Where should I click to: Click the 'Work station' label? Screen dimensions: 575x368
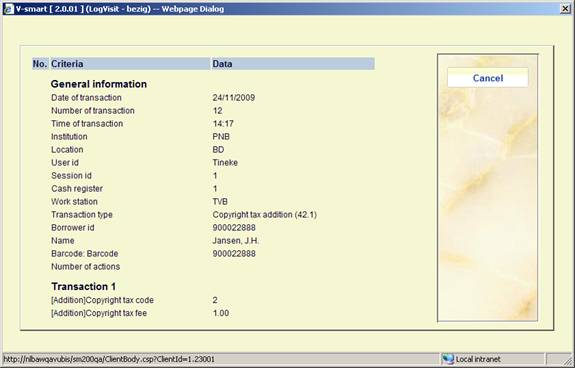[x=74, y=202]
